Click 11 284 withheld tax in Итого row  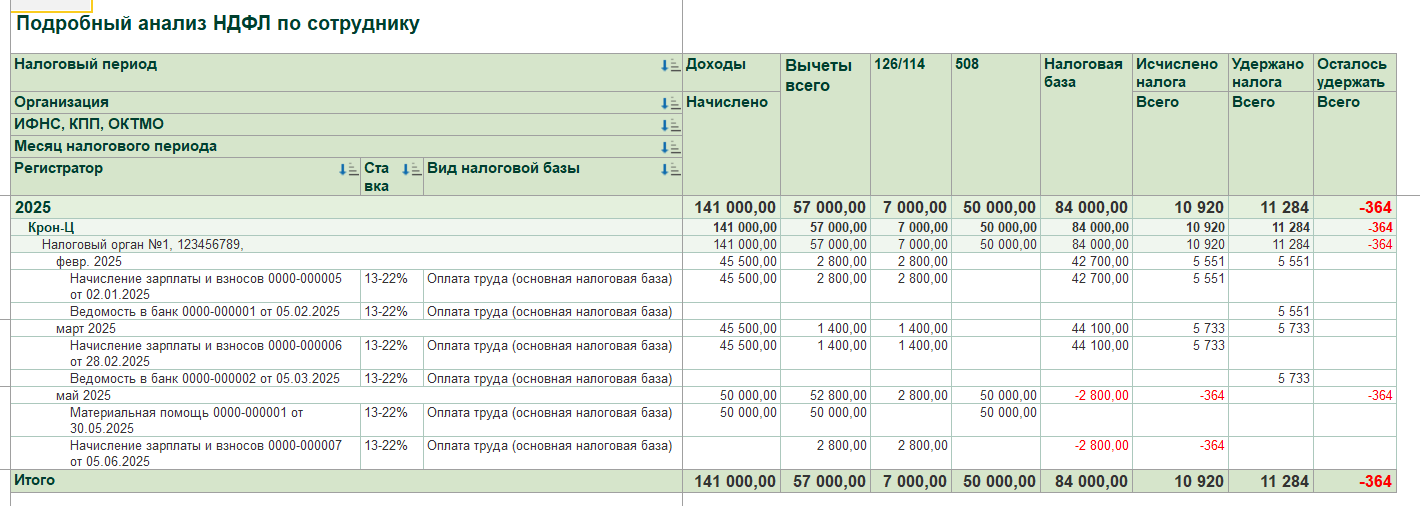coord(1284,482)
